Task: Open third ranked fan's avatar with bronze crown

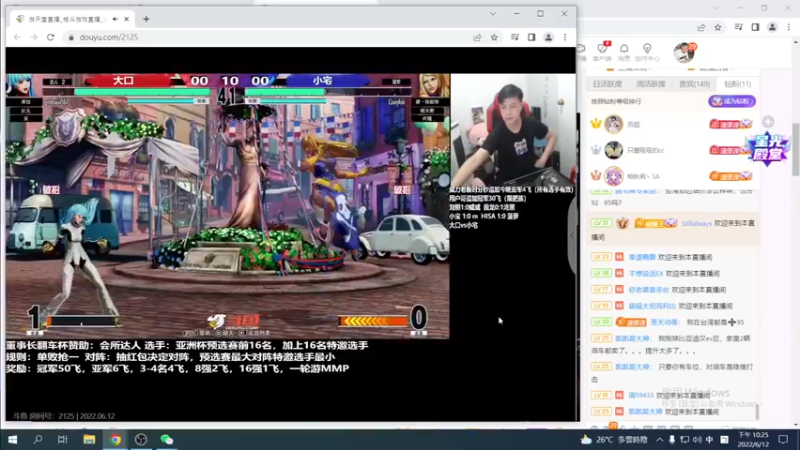Action: coord(613,176)
